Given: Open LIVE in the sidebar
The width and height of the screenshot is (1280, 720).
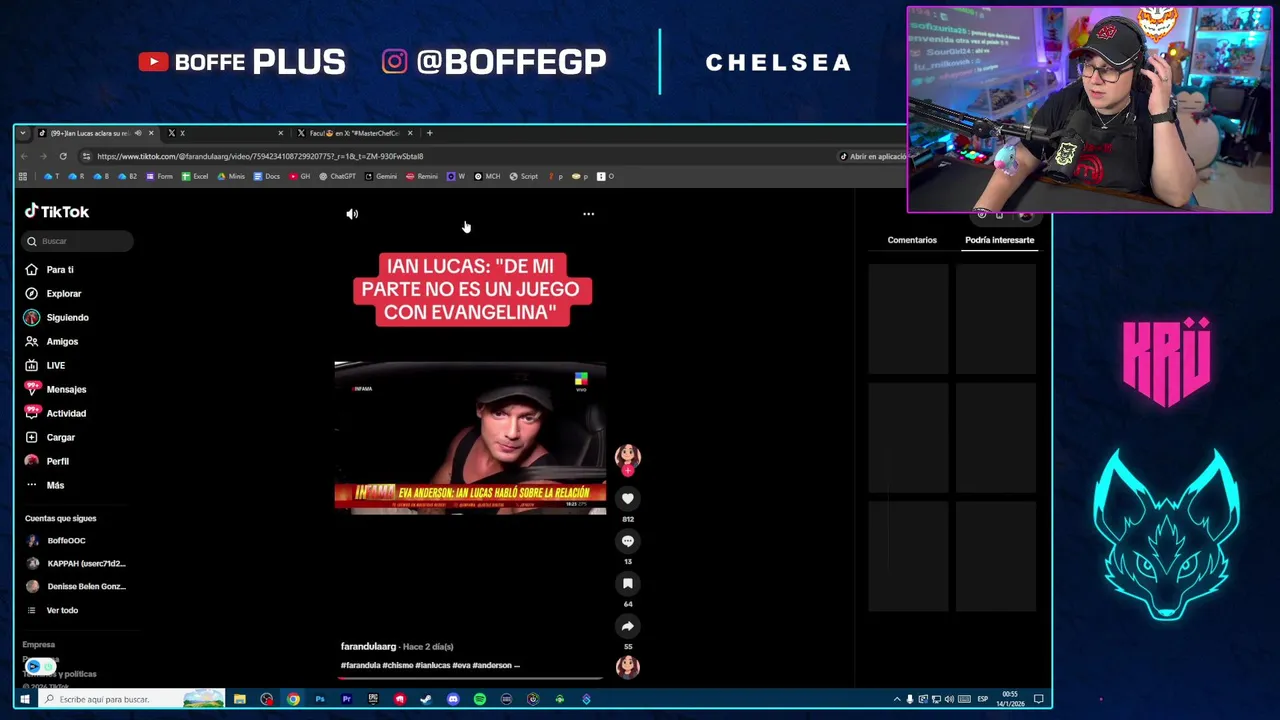Looking at the screenshot, I should tap(45, 366).
